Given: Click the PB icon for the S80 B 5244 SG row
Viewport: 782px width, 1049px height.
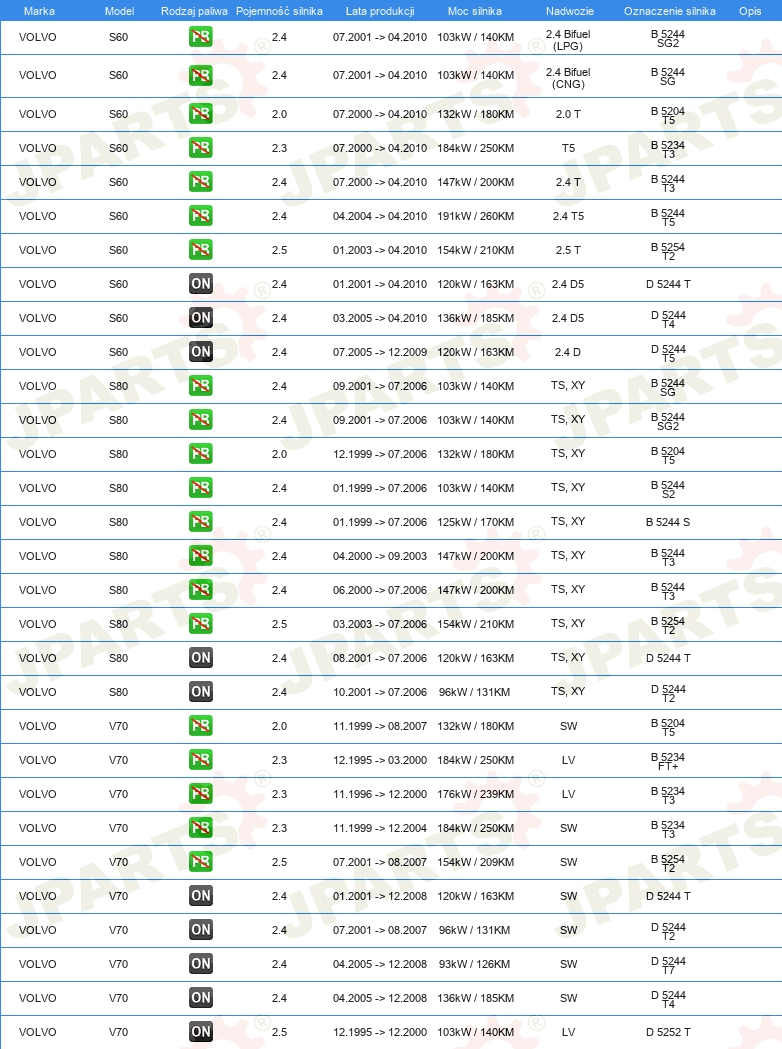Looking at the screenshot, I should tap(201, 386).
